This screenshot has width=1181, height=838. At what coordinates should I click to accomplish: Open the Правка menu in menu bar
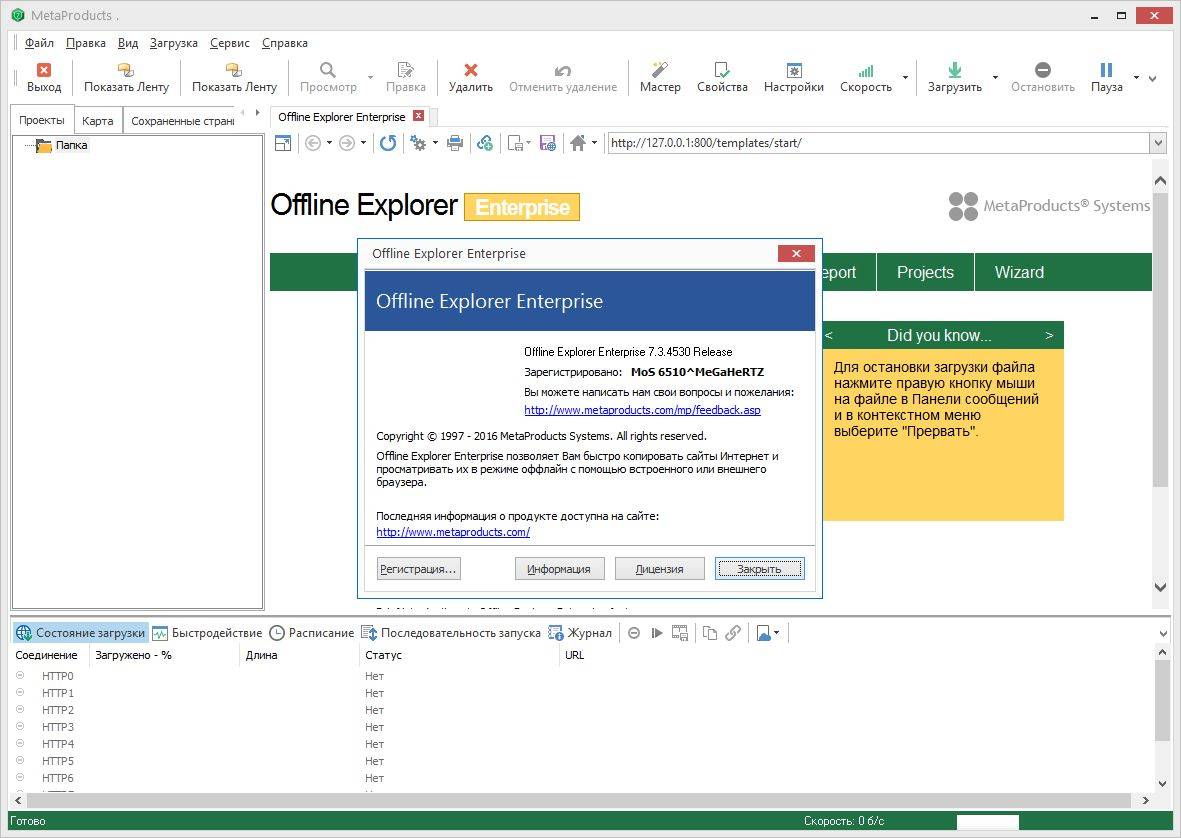click(x=86, y=43)
